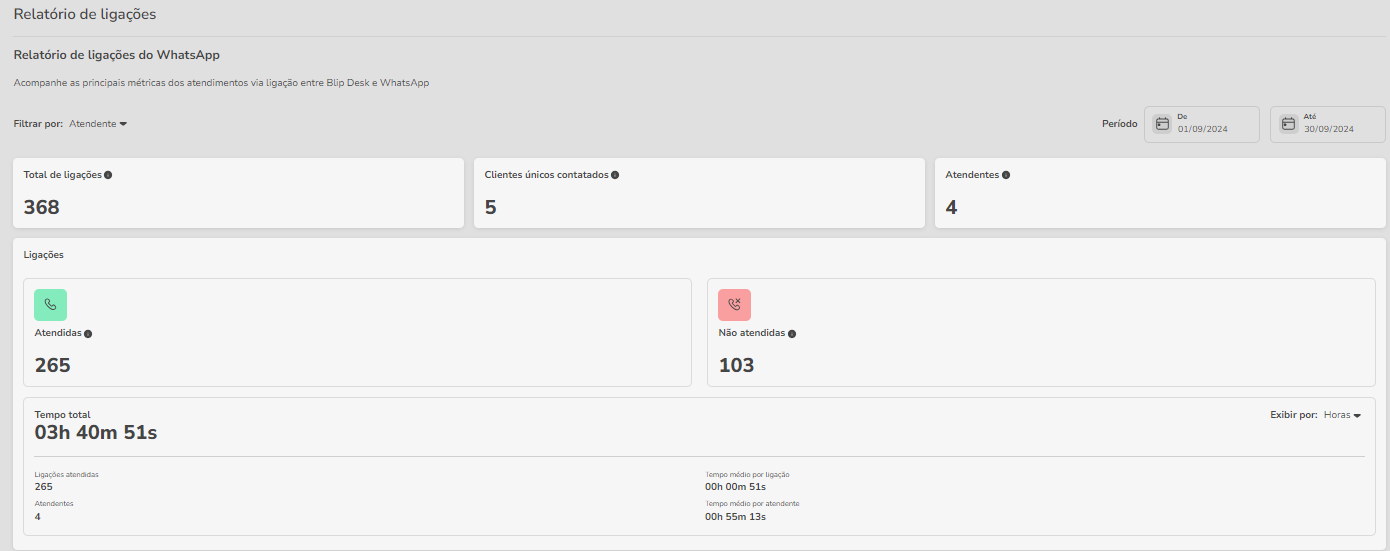Click the Não atendidas count 103
This screenshot has height=551, width=1390.
[736, 365]
